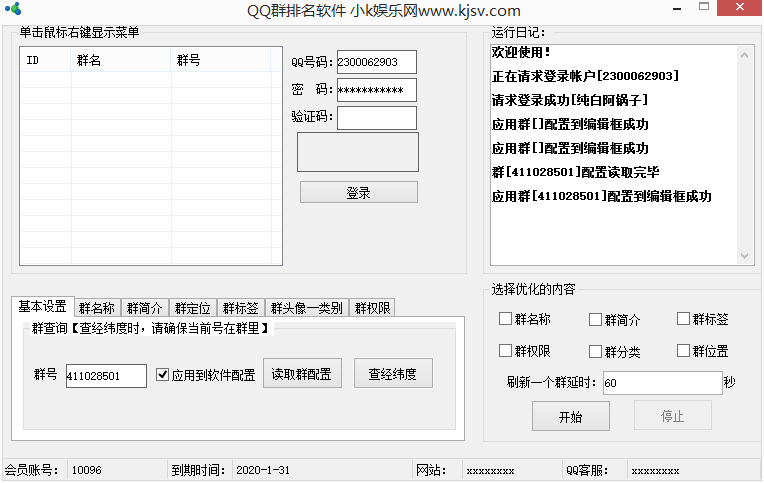Image resolution: width=764 pixels, height=483 pixels.
Task: Click the 会员账号 status label
Action: [32, 470]
